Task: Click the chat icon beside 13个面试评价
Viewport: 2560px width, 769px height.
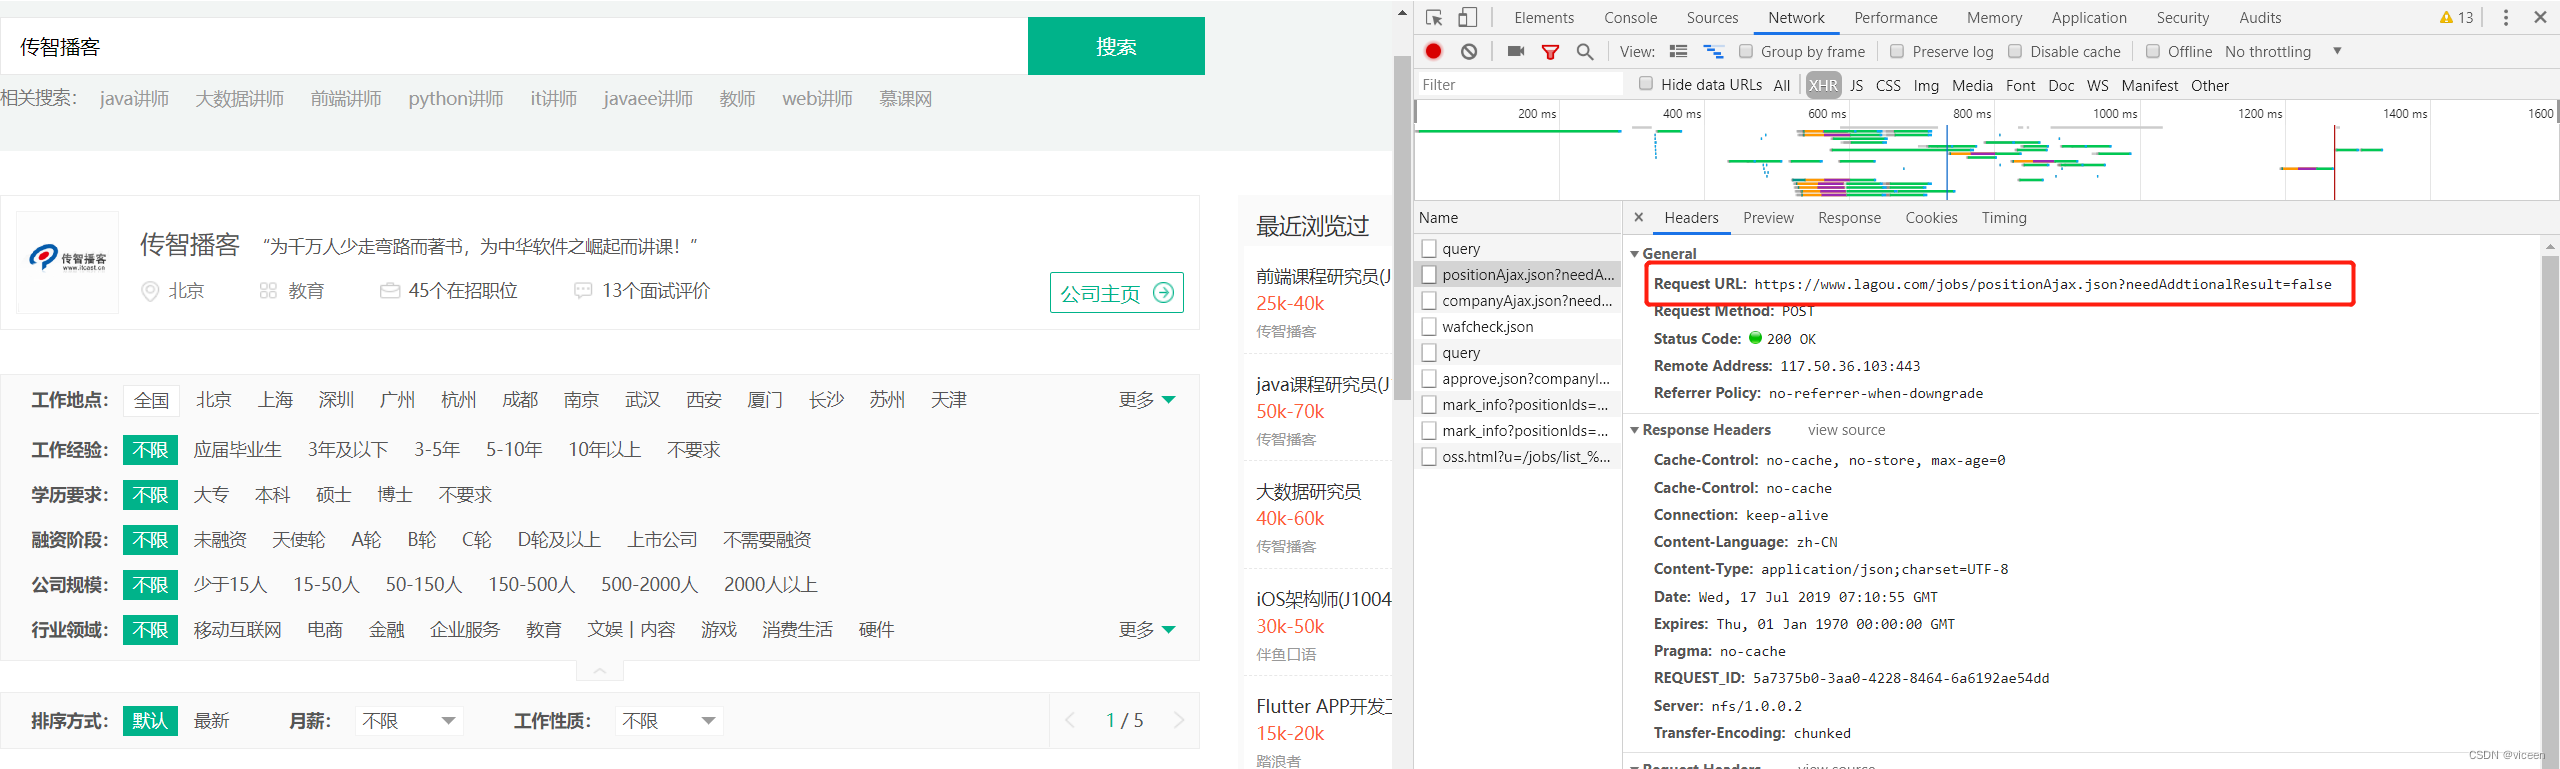Action: coord(583,291)
